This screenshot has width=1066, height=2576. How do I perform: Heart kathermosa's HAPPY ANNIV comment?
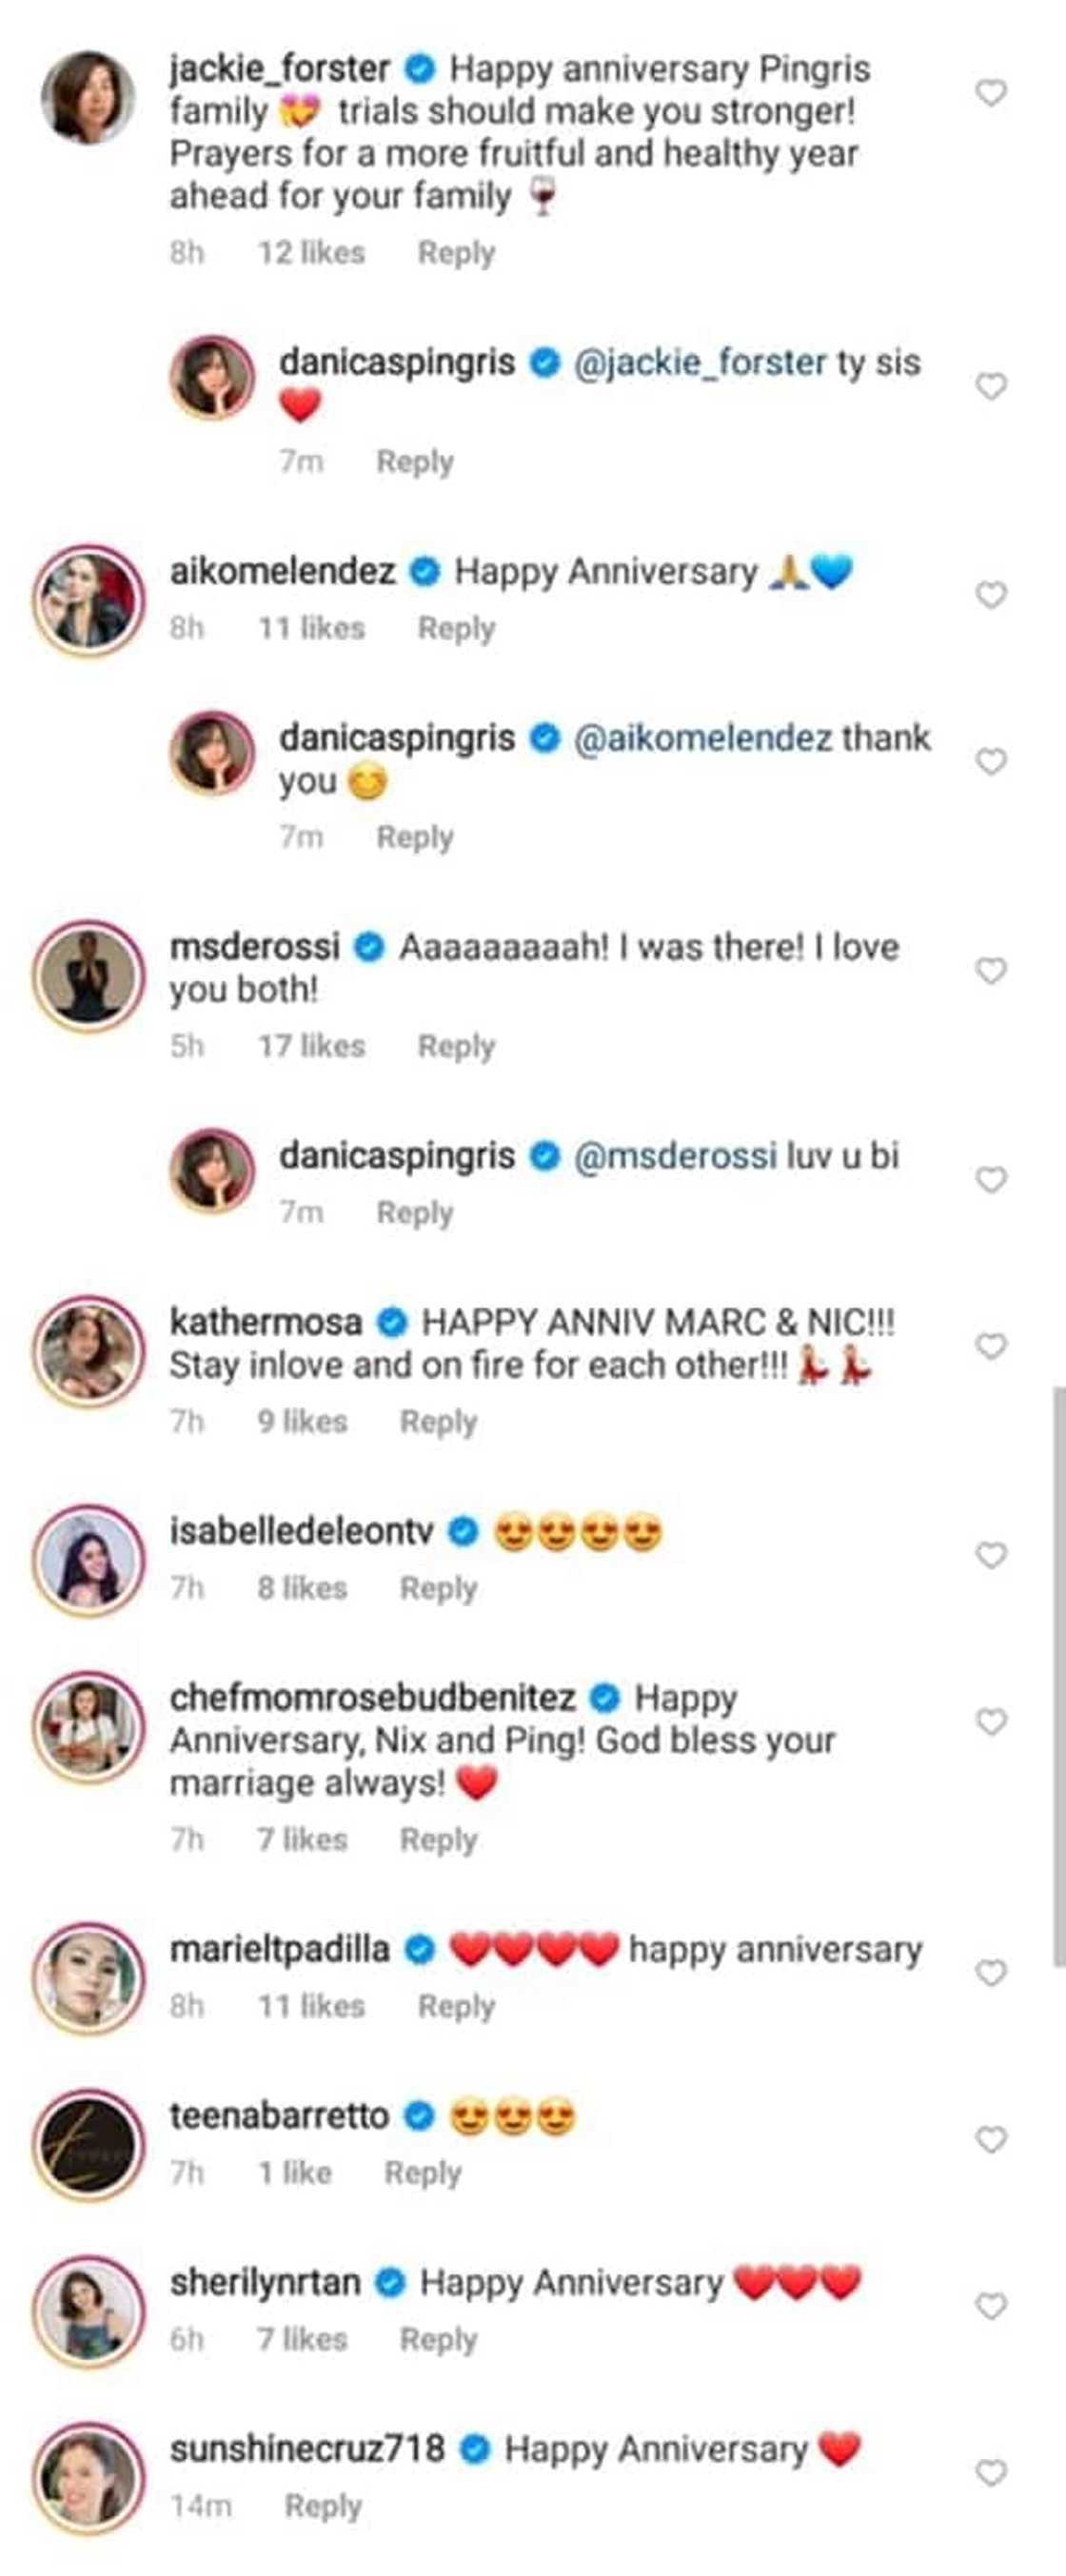990,1346
